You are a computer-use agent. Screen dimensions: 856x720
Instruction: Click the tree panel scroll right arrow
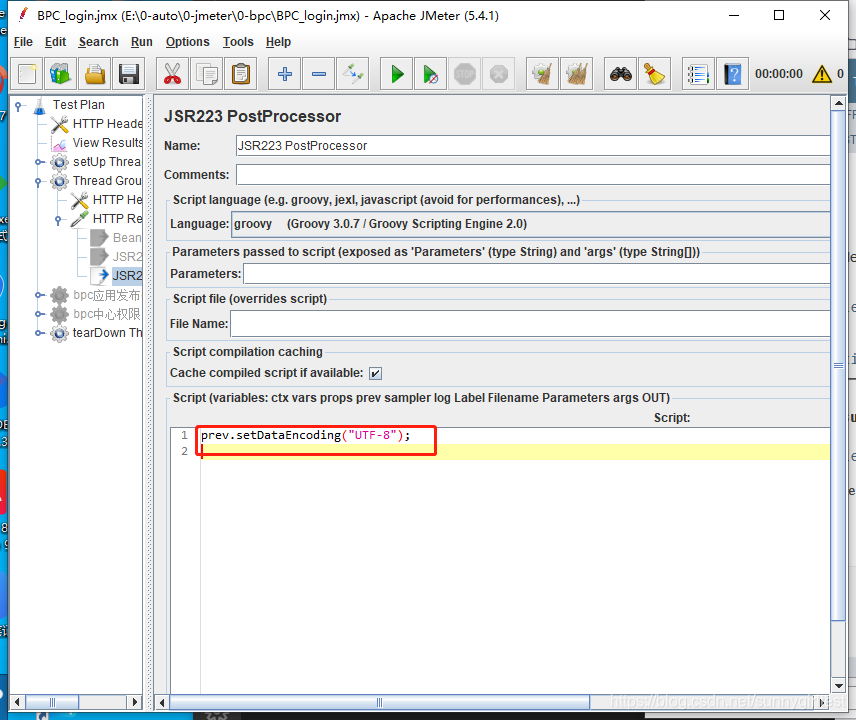[x=134, y=702]
